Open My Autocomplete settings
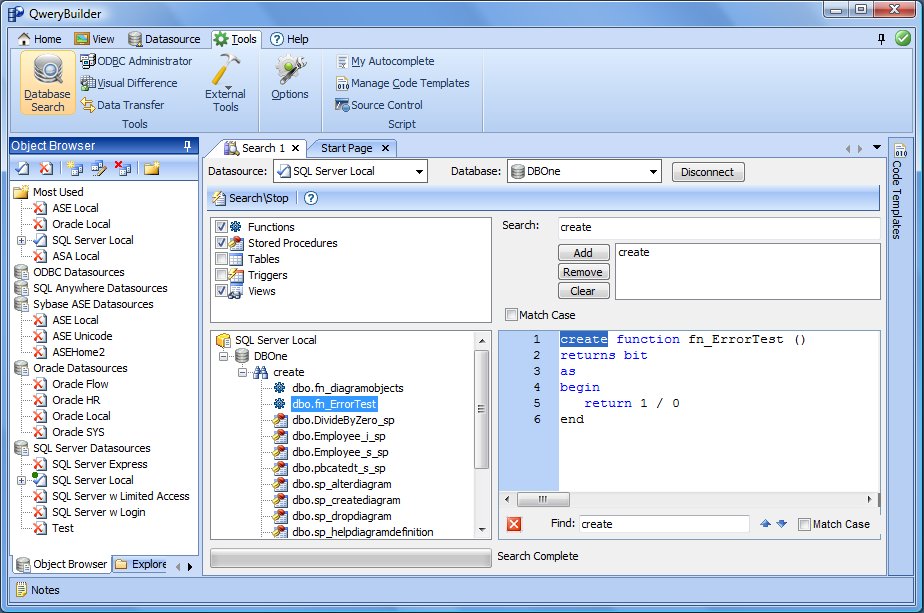Image resolution: width=924 pixels, height=613 pixels. [385, 61]
